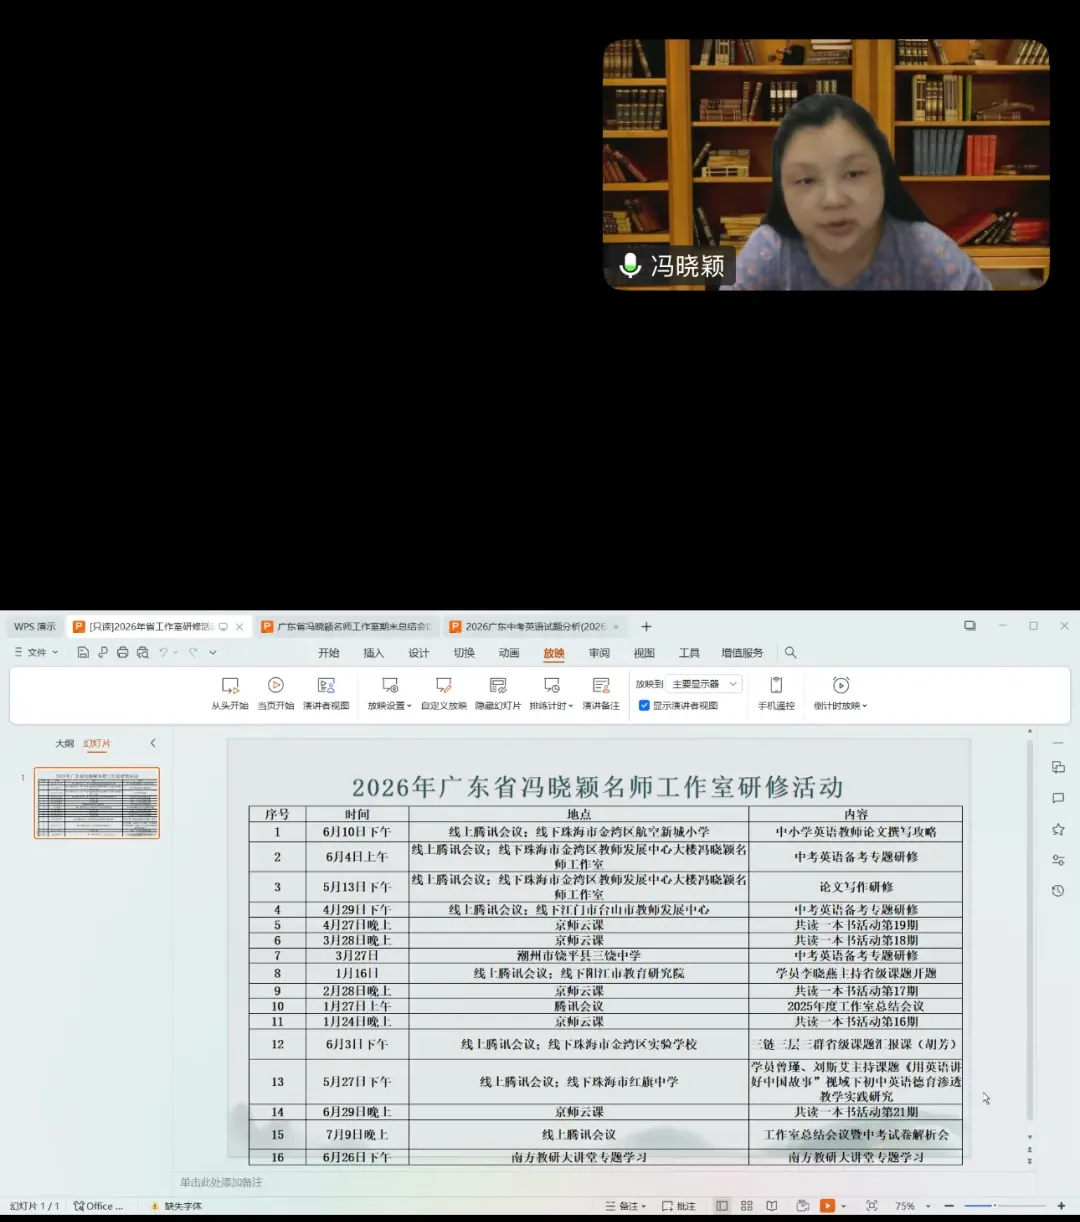Click the history clock icon in right sidebar
Image resolution: width=1080 pixels, height=1222 pixels.
tap(1058, 891)
